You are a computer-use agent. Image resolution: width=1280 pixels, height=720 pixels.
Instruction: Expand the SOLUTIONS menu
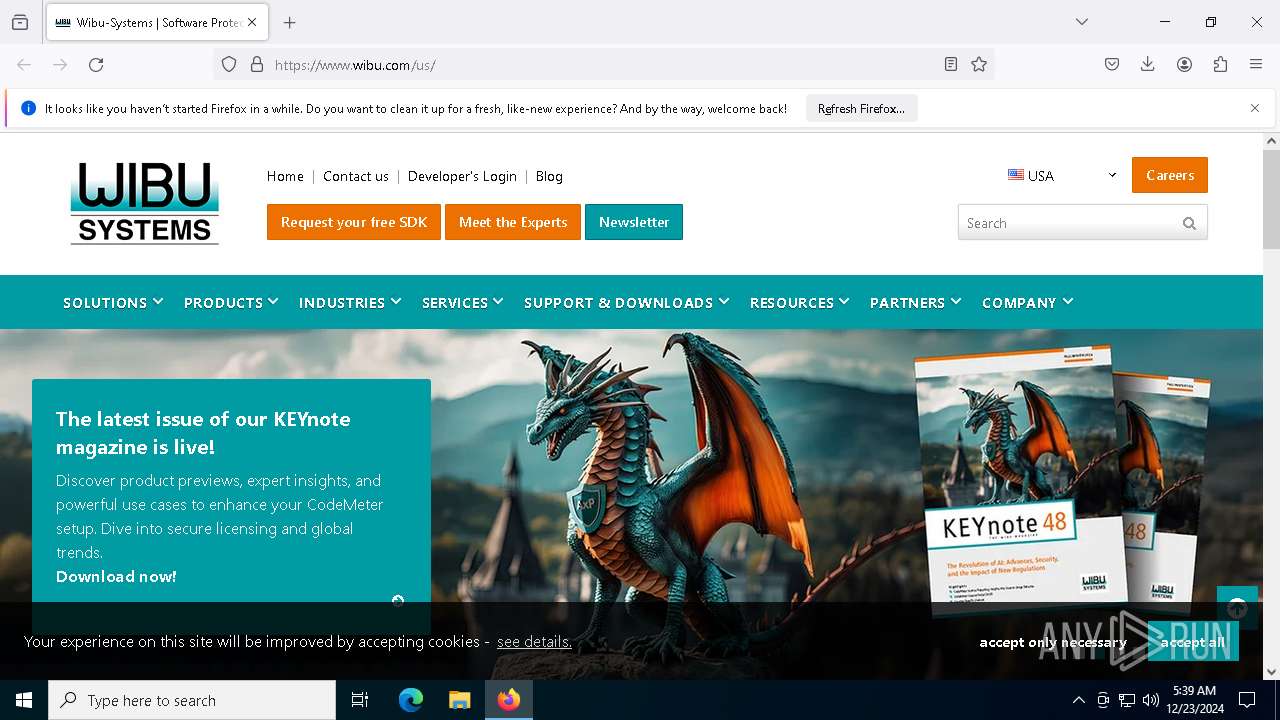pos(113,302)
